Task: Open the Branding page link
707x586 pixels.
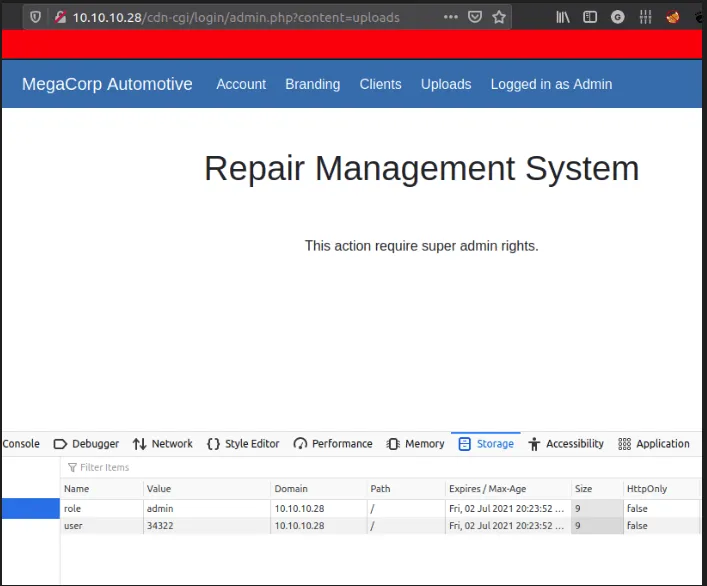Action: (x=312, y=84)
